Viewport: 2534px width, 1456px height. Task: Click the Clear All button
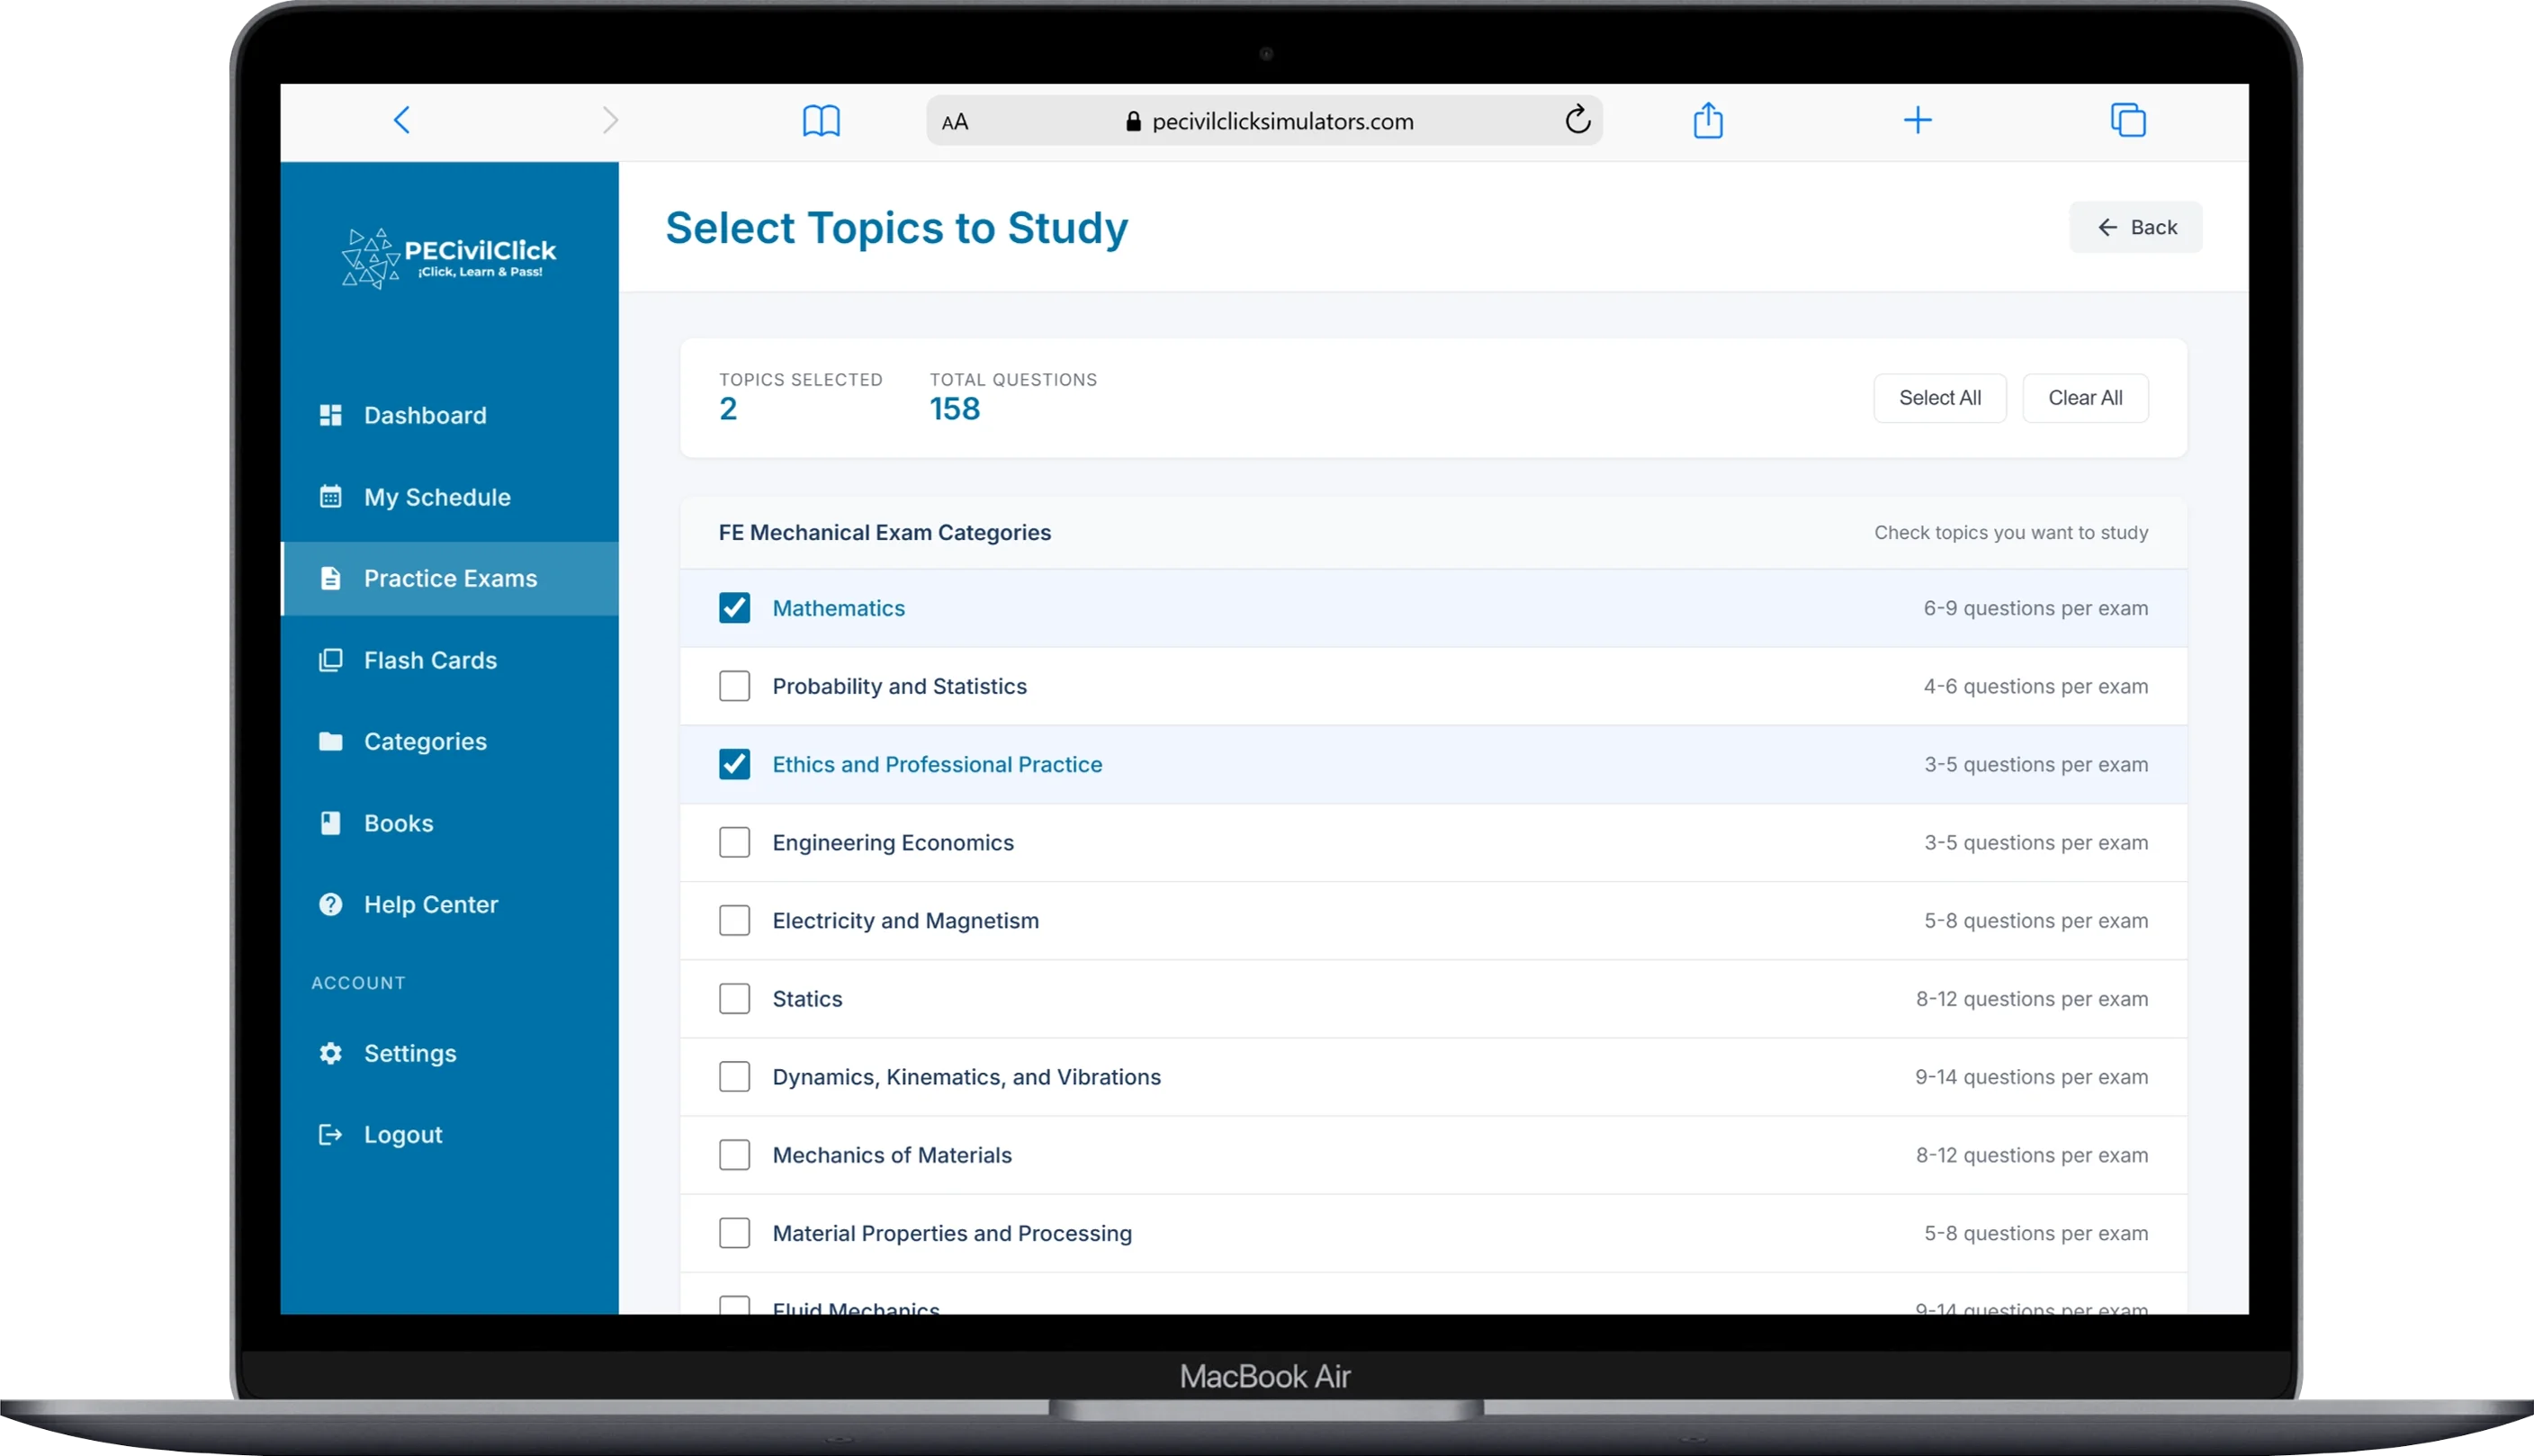(x=2084, y=397)
